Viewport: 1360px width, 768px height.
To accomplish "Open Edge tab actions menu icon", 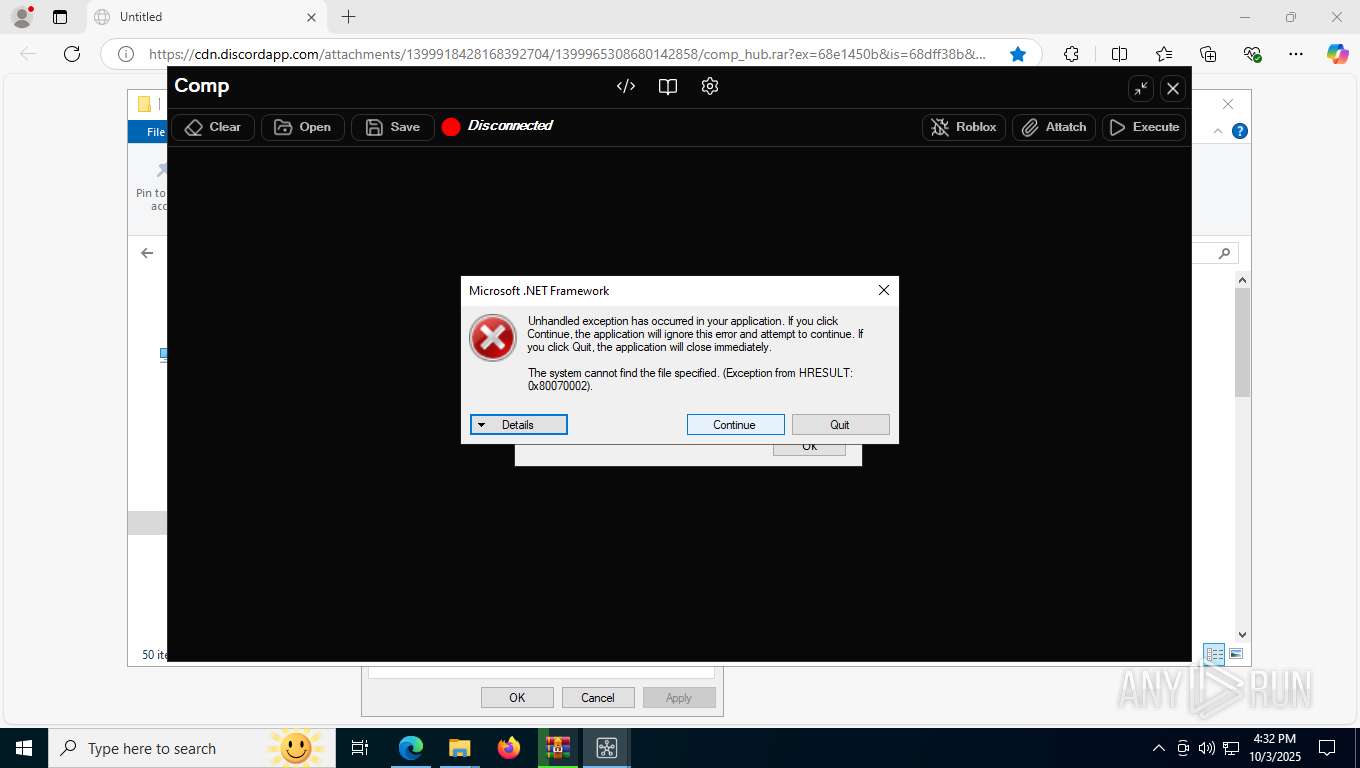I will tap(60, 17).
